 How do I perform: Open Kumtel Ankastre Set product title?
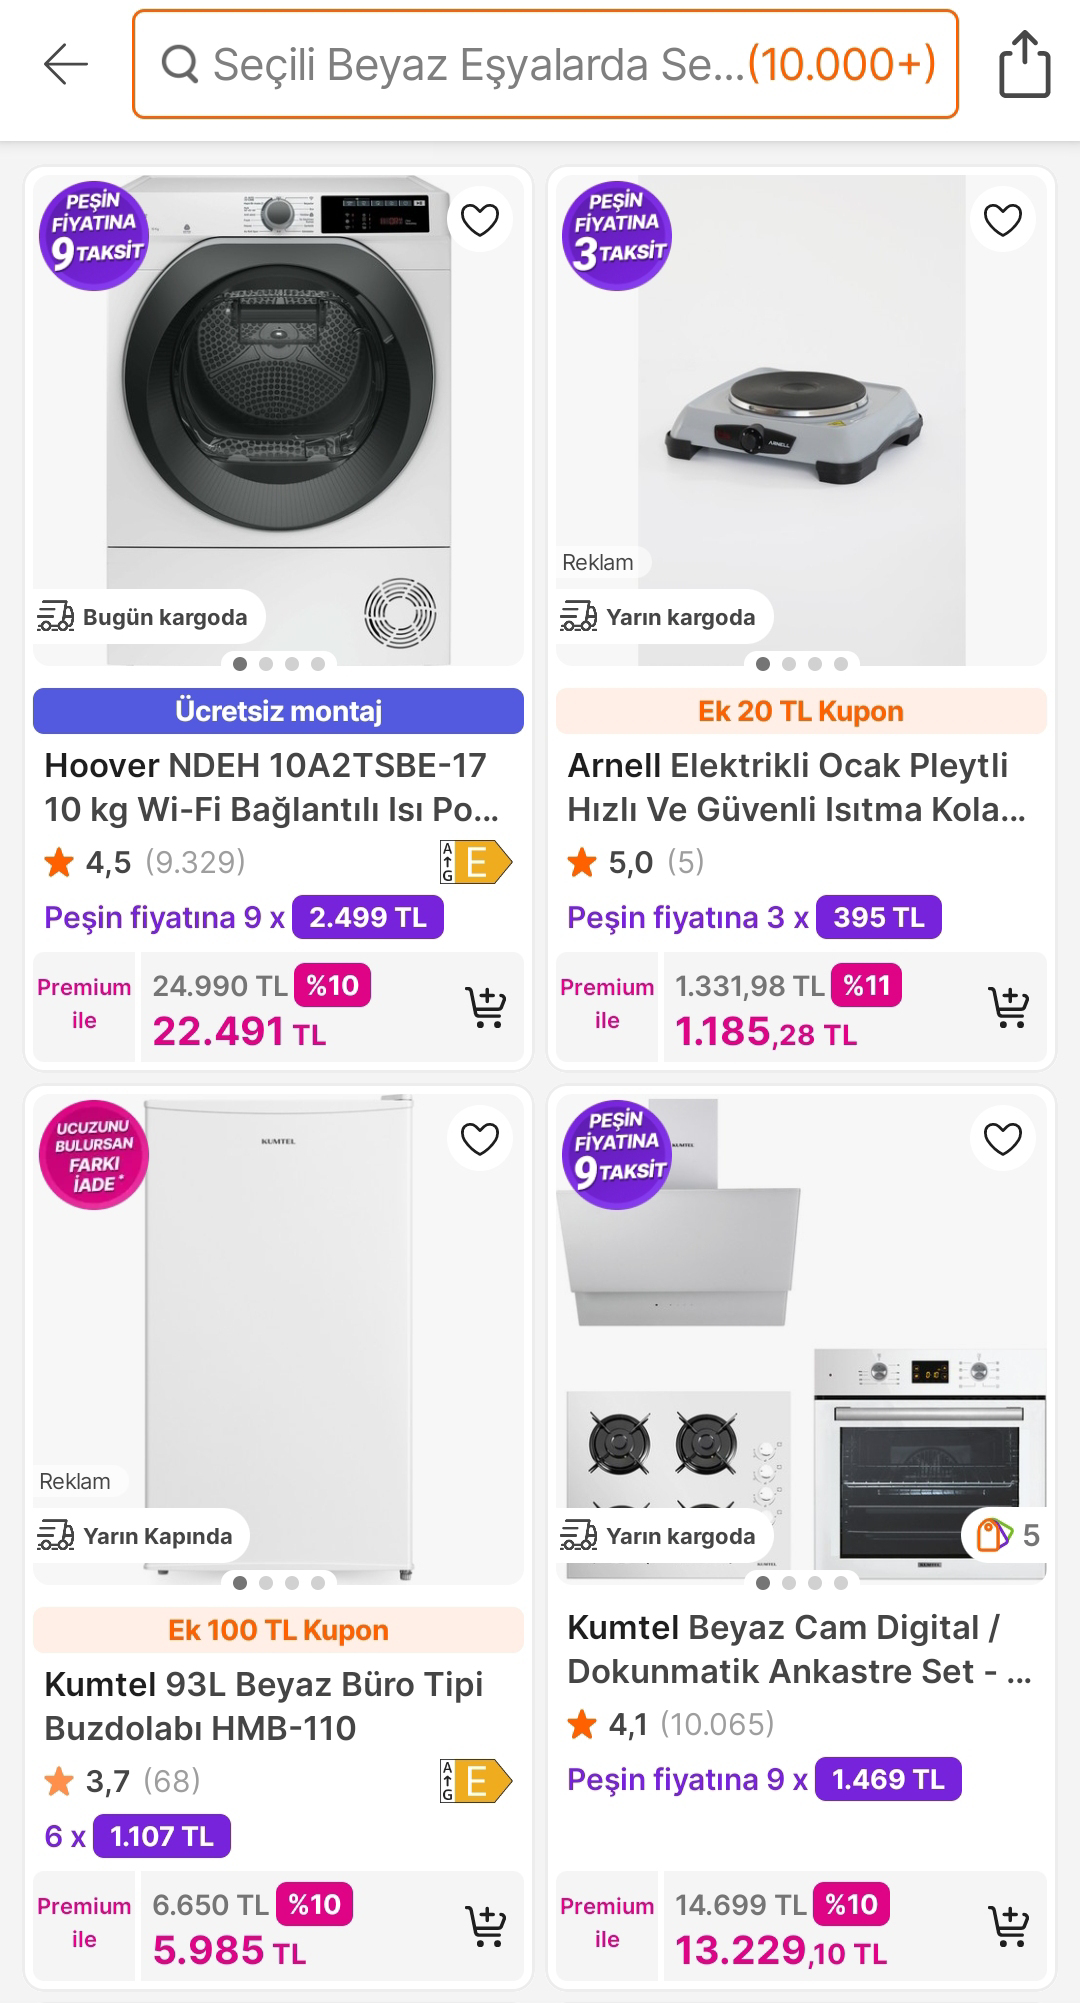(798, 1649)
